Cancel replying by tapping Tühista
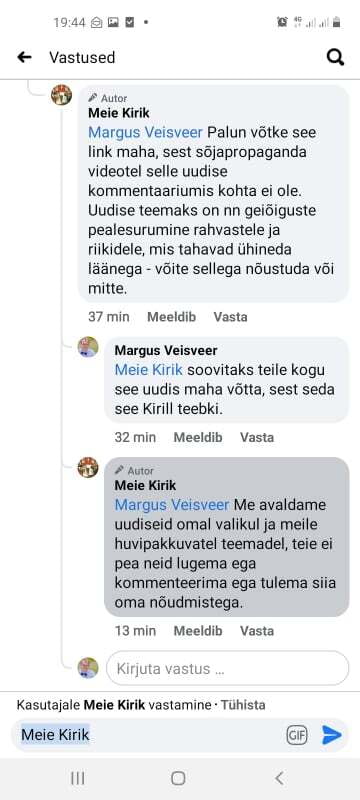The width and height of the screenshot is (360, 800). (243, 705)
